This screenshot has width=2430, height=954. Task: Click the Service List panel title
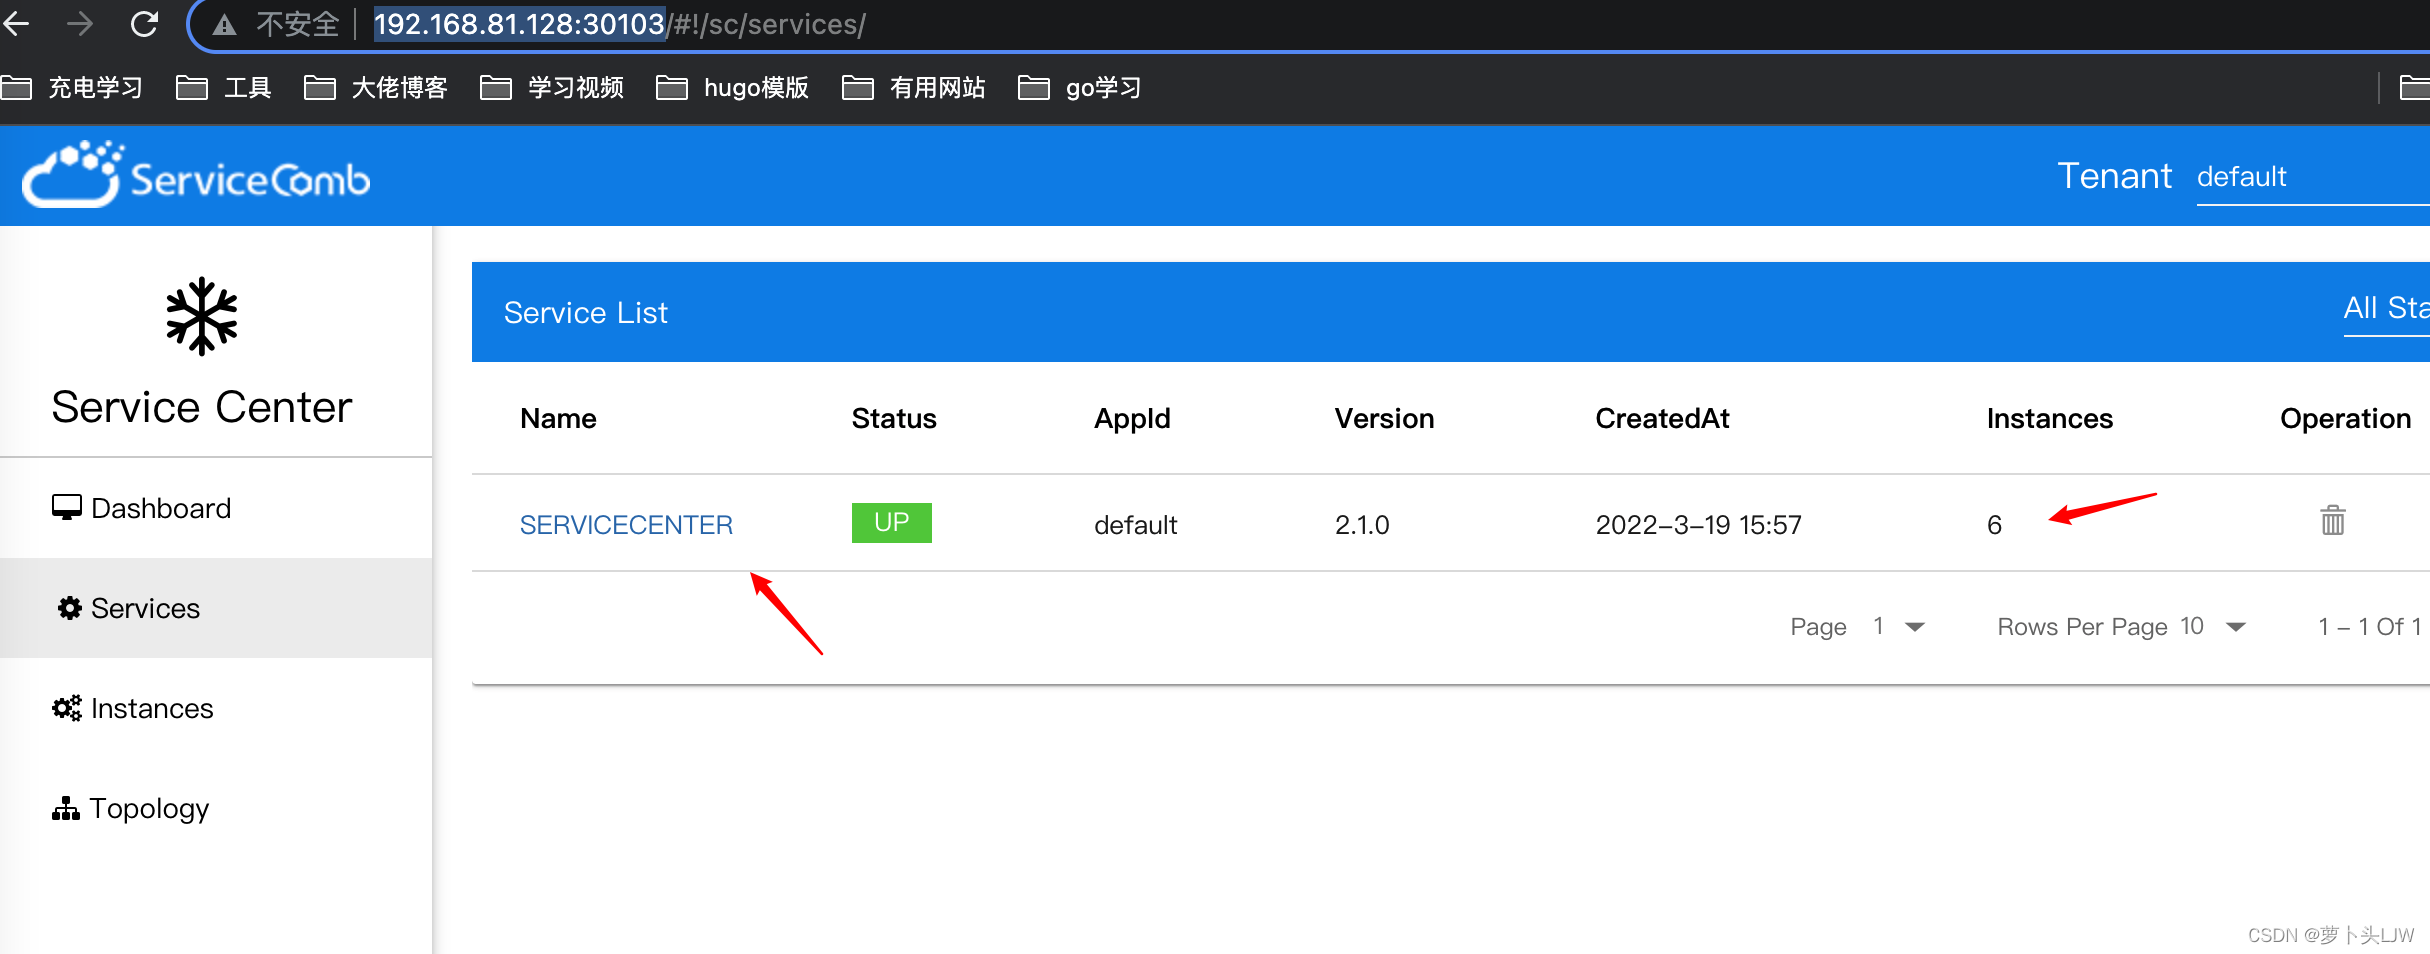585,313
